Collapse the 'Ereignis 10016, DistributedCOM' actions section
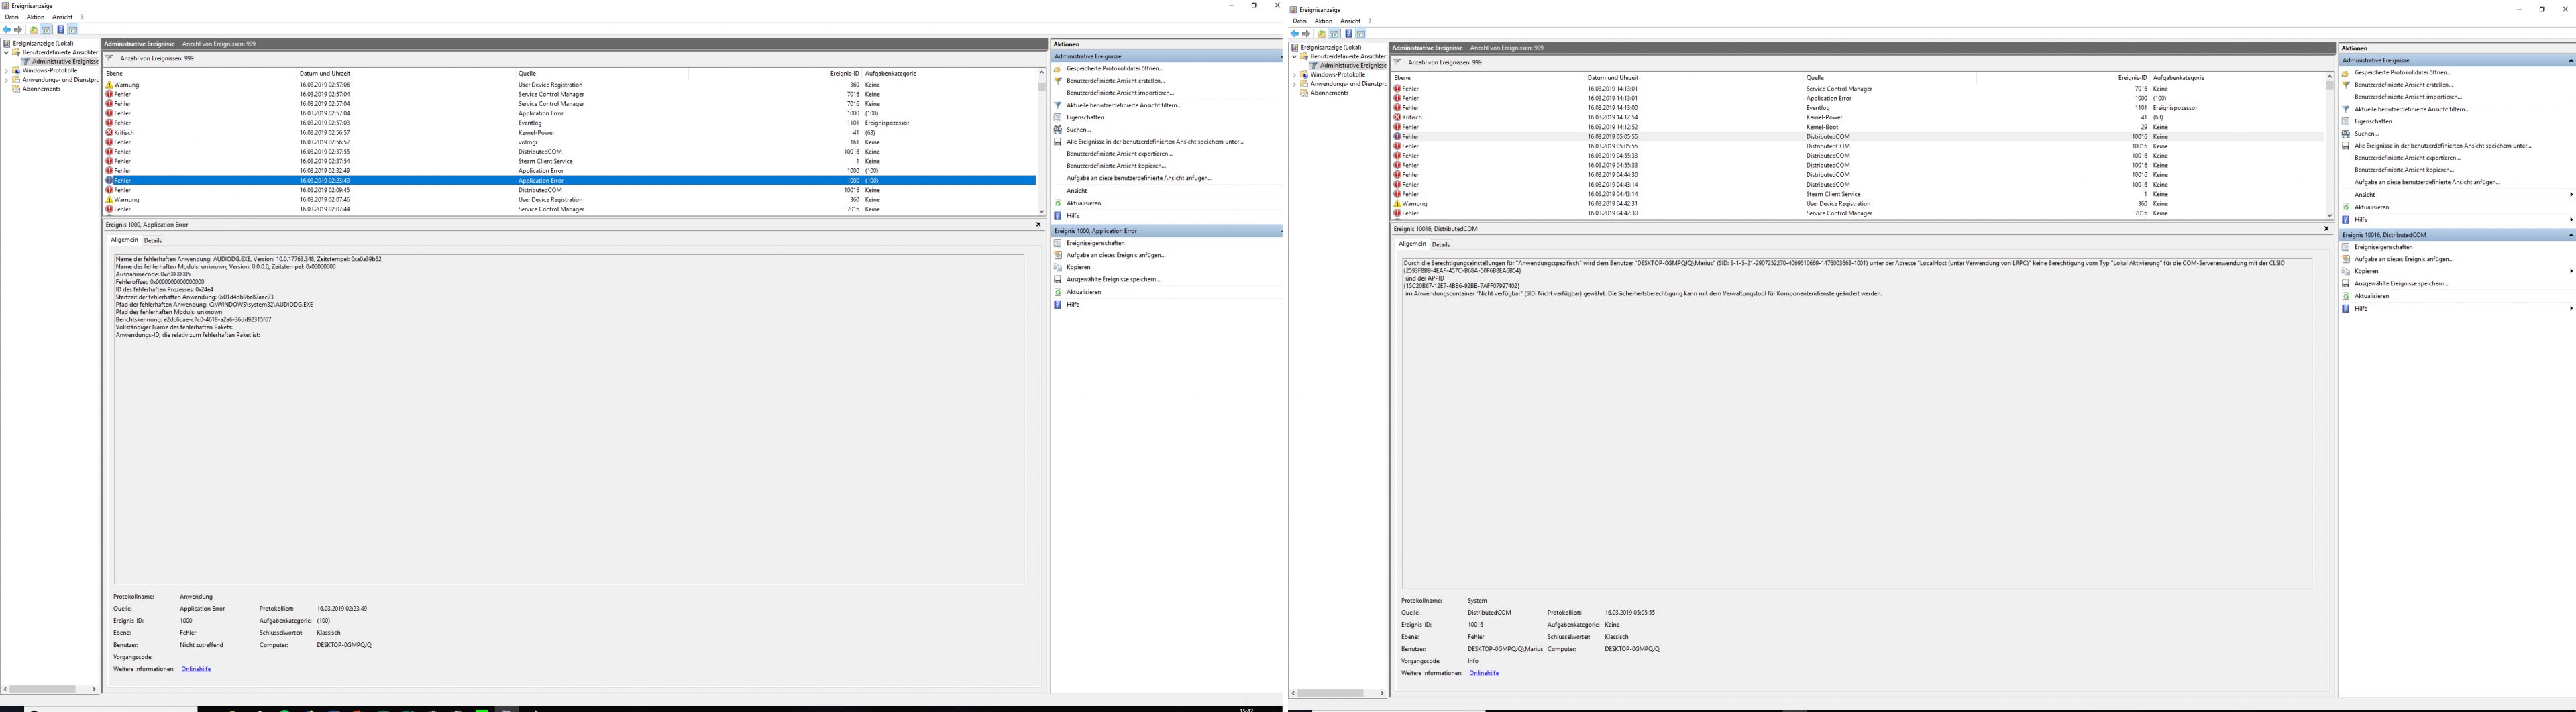 (2571, 235)
